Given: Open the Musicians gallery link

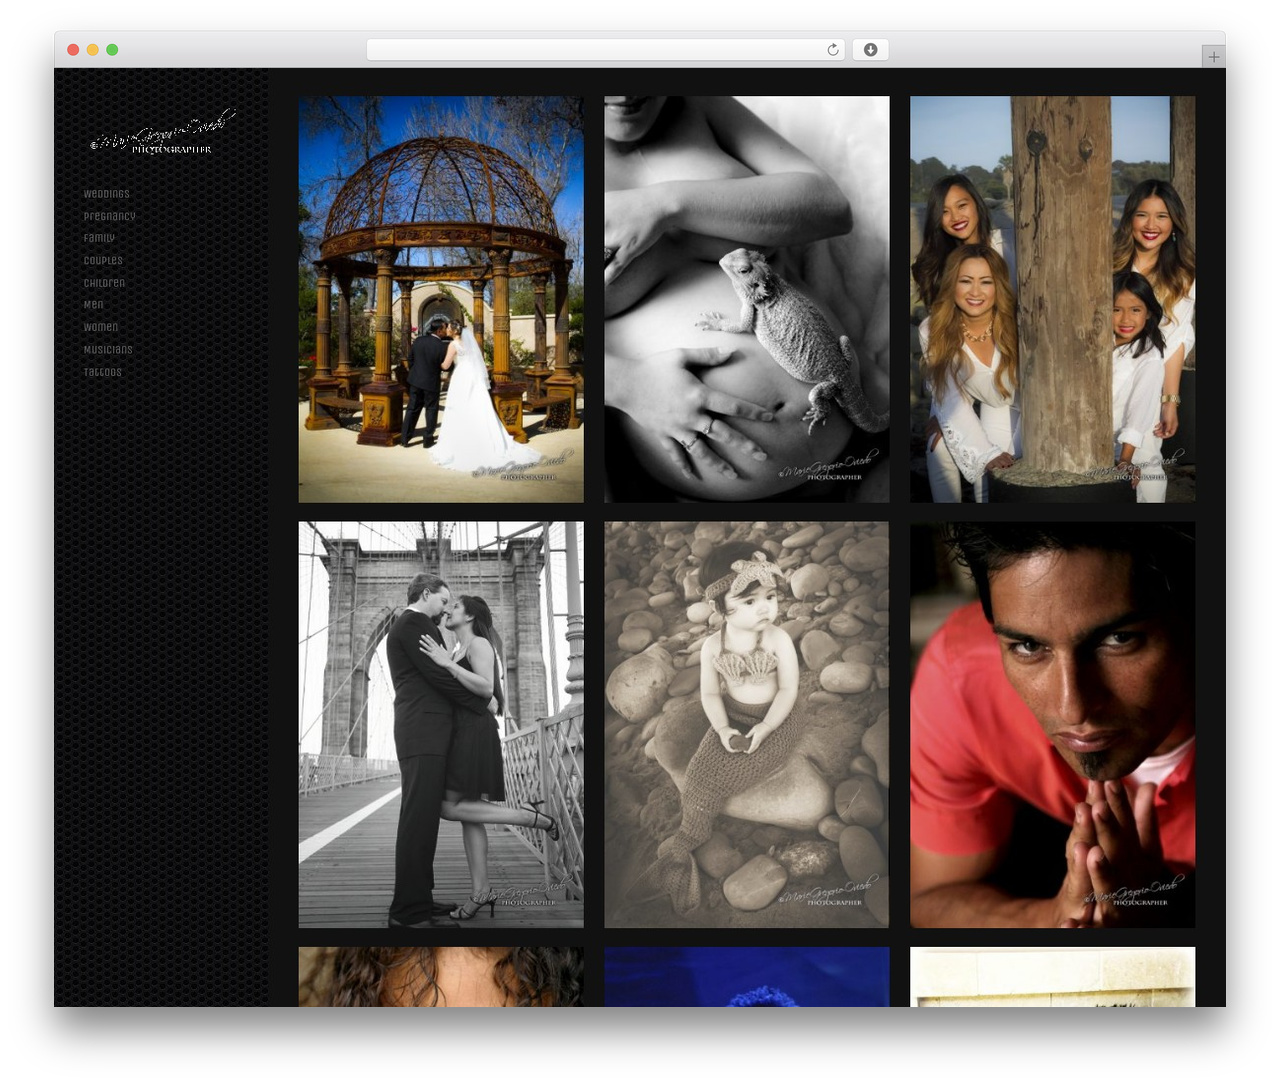Looking at the screenshot, I should point(108,350).
